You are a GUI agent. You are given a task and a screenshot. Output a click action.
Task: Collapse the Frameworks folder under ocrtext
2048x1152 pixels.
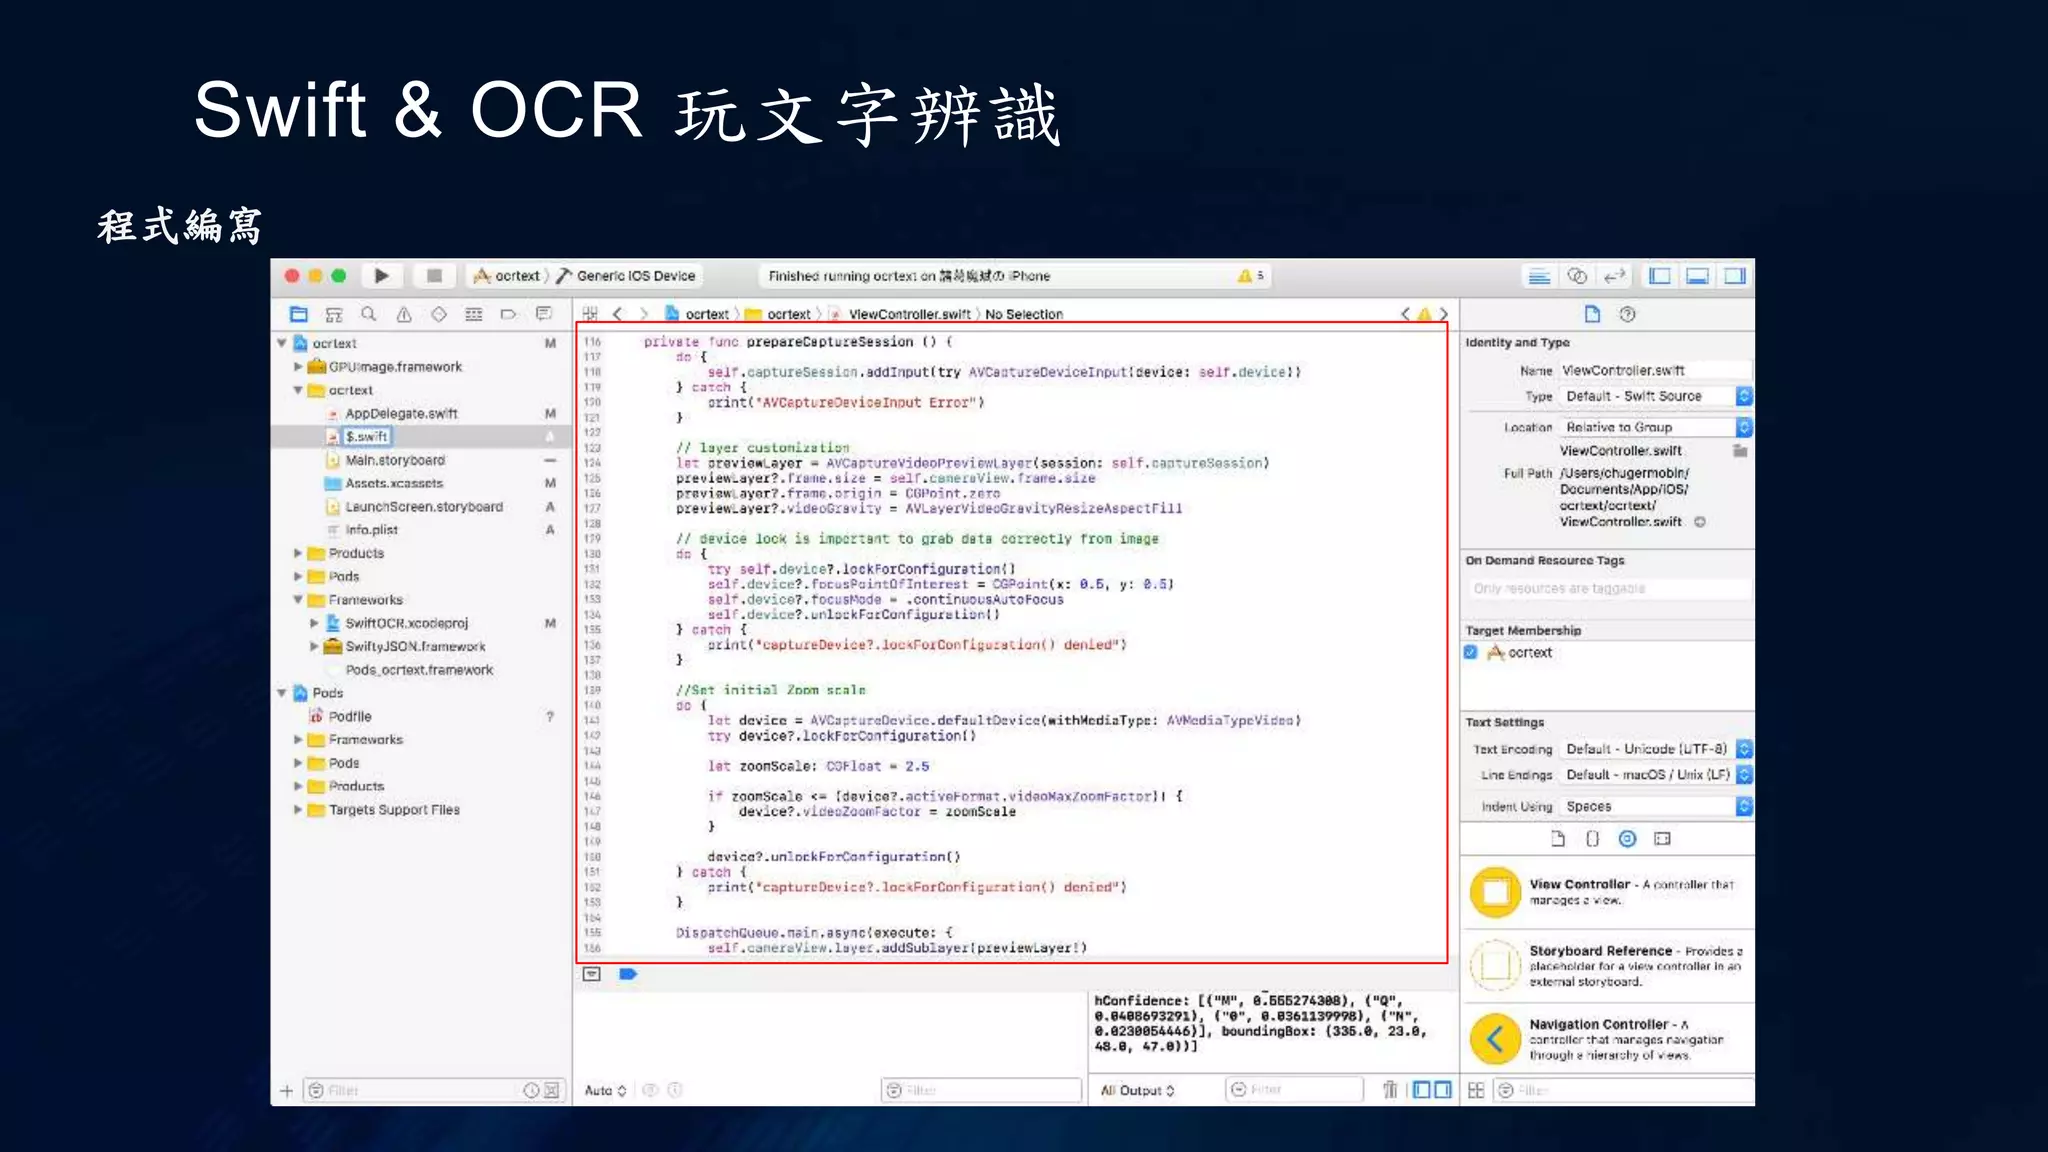pos(298,600)
